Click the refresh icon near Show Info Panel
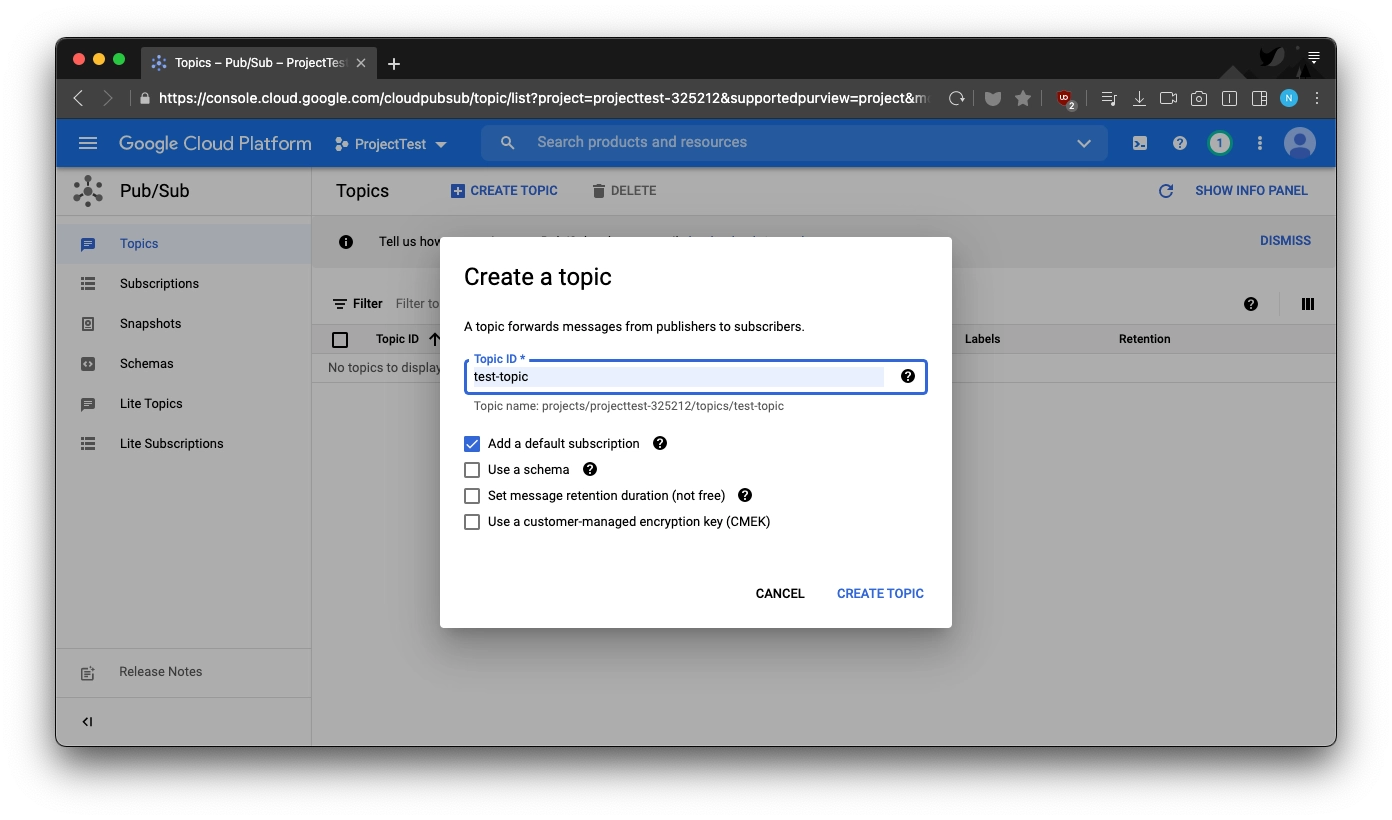This screenshot has height=820, width=1392. pyautogui.click(x=1166, y=191)
